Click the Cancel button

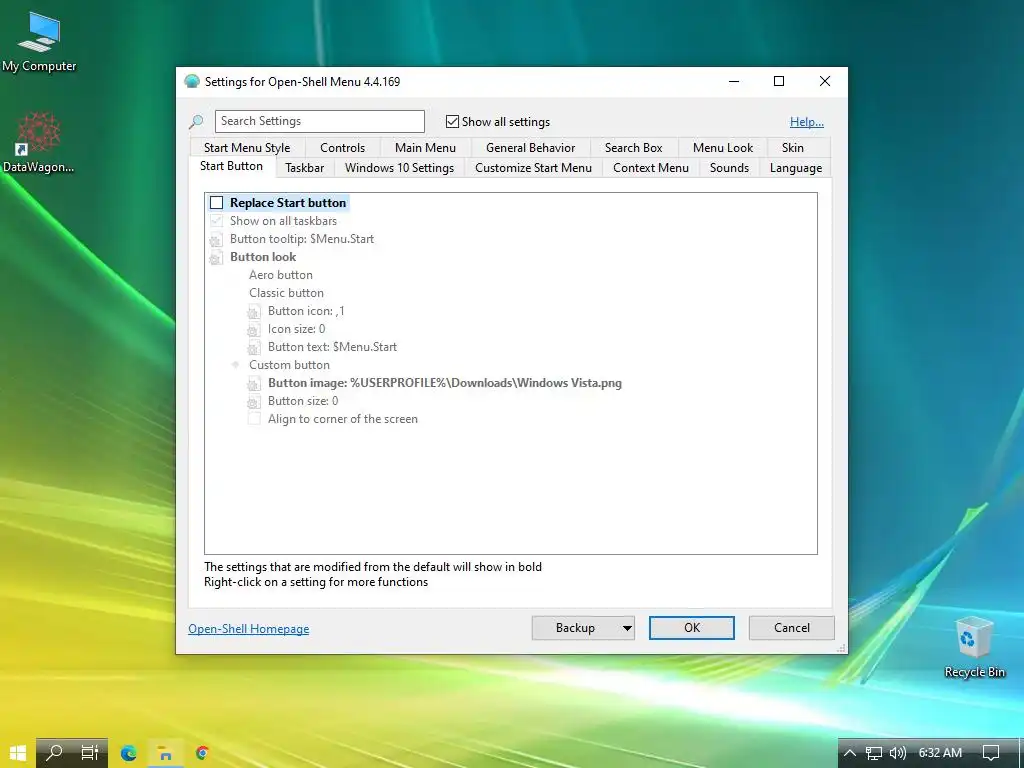point(792,628)
